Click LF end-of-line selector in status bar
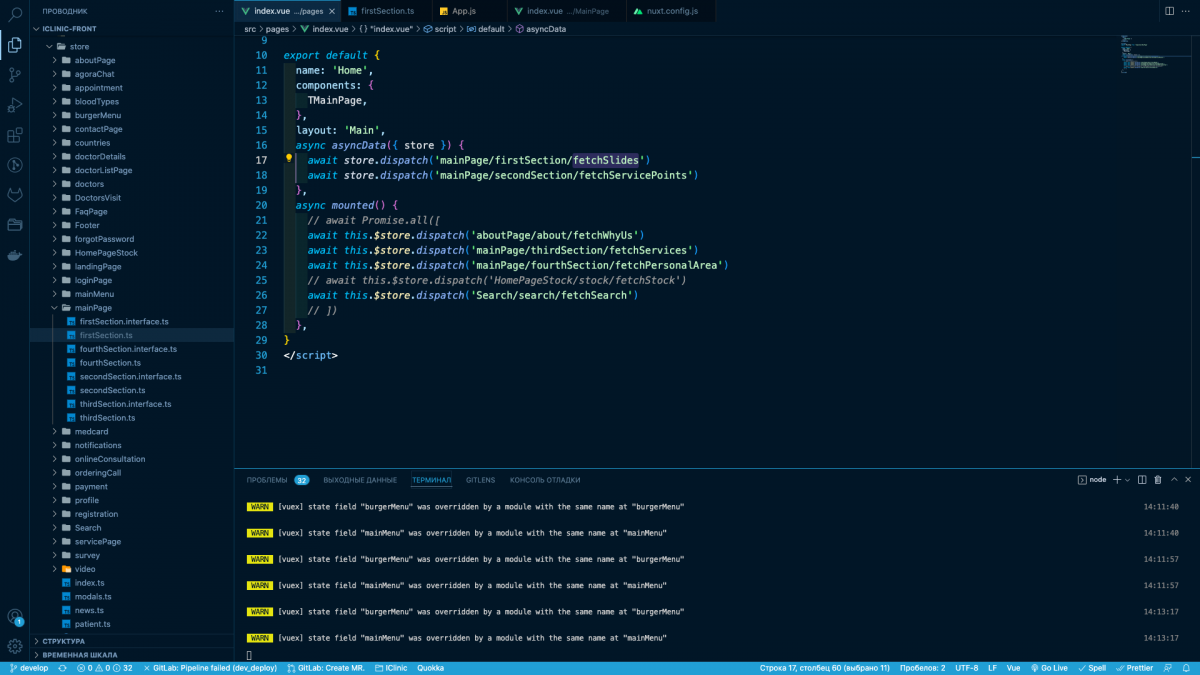 click(992, 668)
